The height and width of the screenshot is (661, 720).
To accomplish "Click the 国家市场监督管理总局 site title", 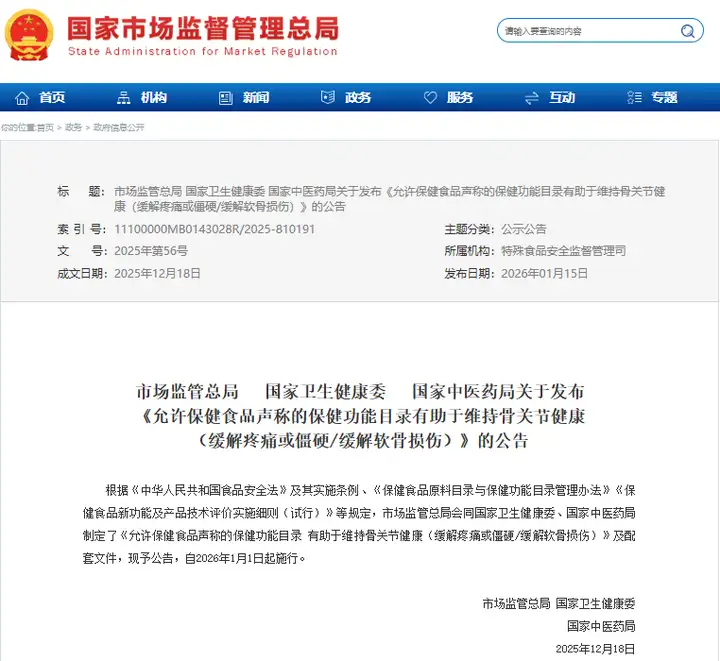I will pyautogui.click(x=203, y=28).
